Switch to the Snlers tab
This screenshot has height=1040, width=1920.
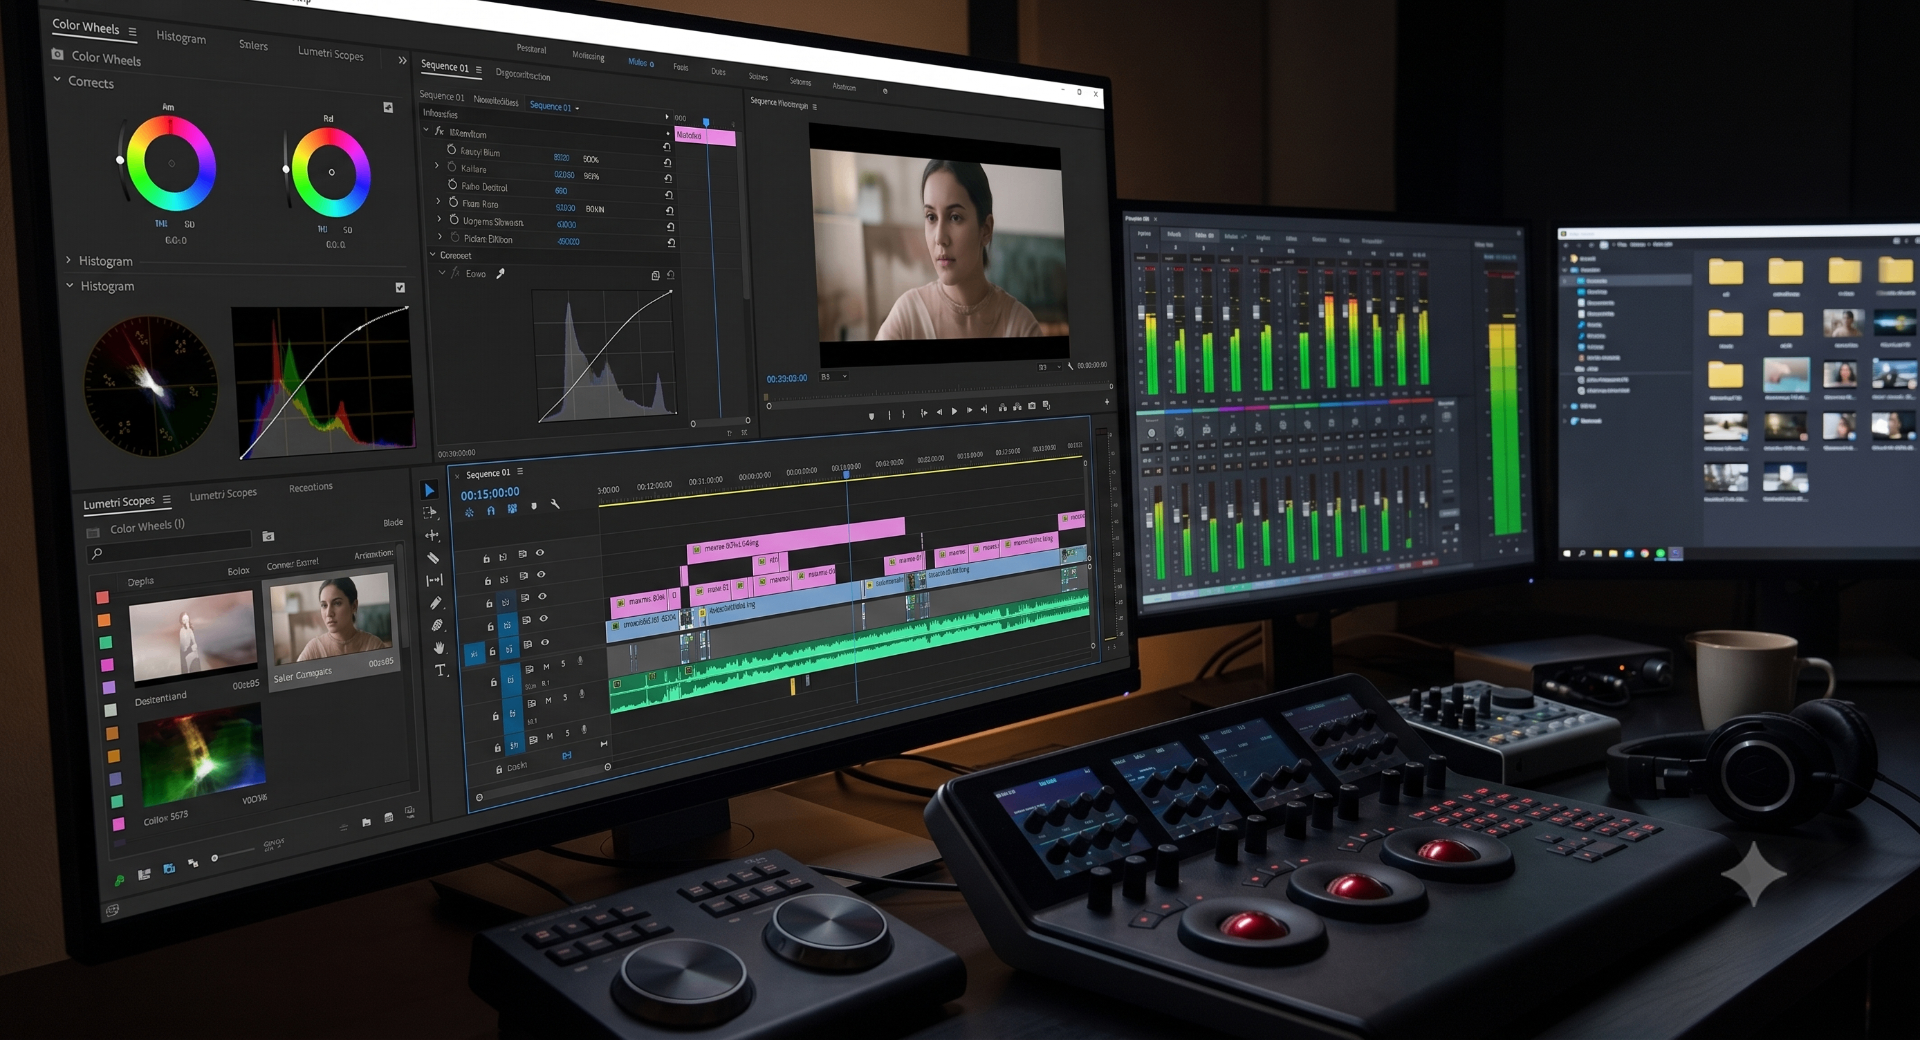(x=253, y=45)
